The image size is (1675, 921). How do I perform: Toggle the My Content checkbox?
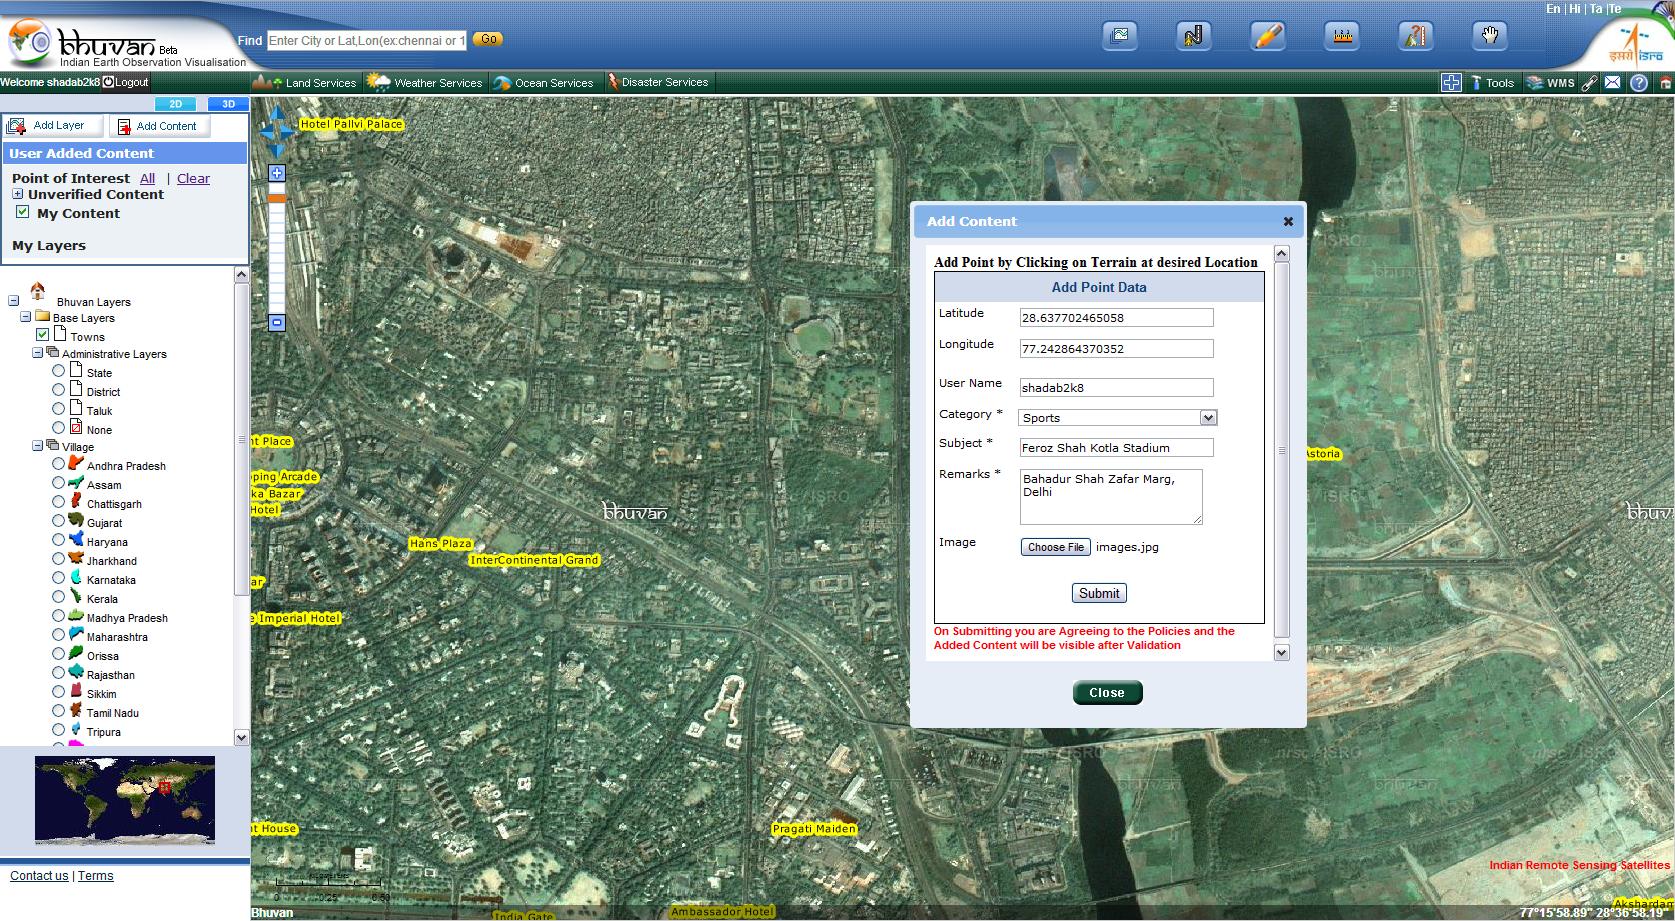click(23, 212)
